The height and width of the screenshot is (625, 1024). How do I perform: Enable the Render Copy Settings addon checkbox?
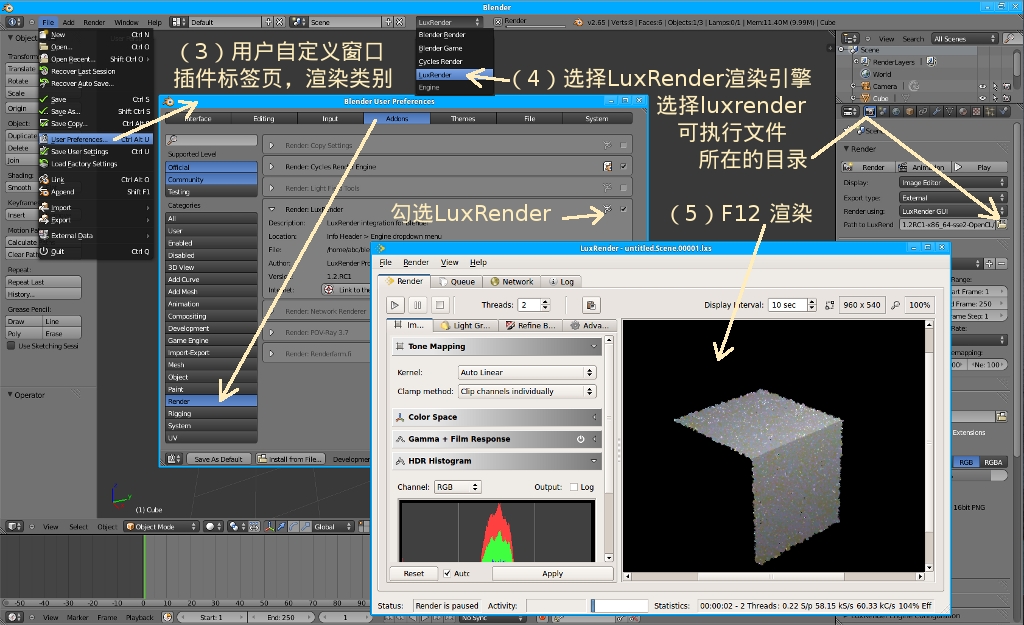(x=624, y=145)
